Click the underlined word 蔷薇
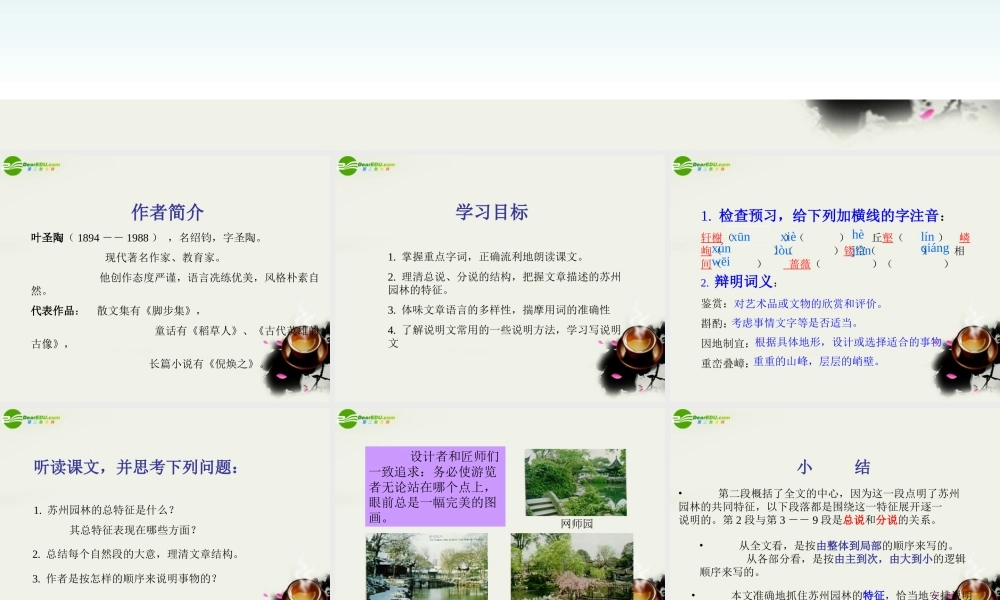Viewport: 1000px width, 600px height. (800, 264)
